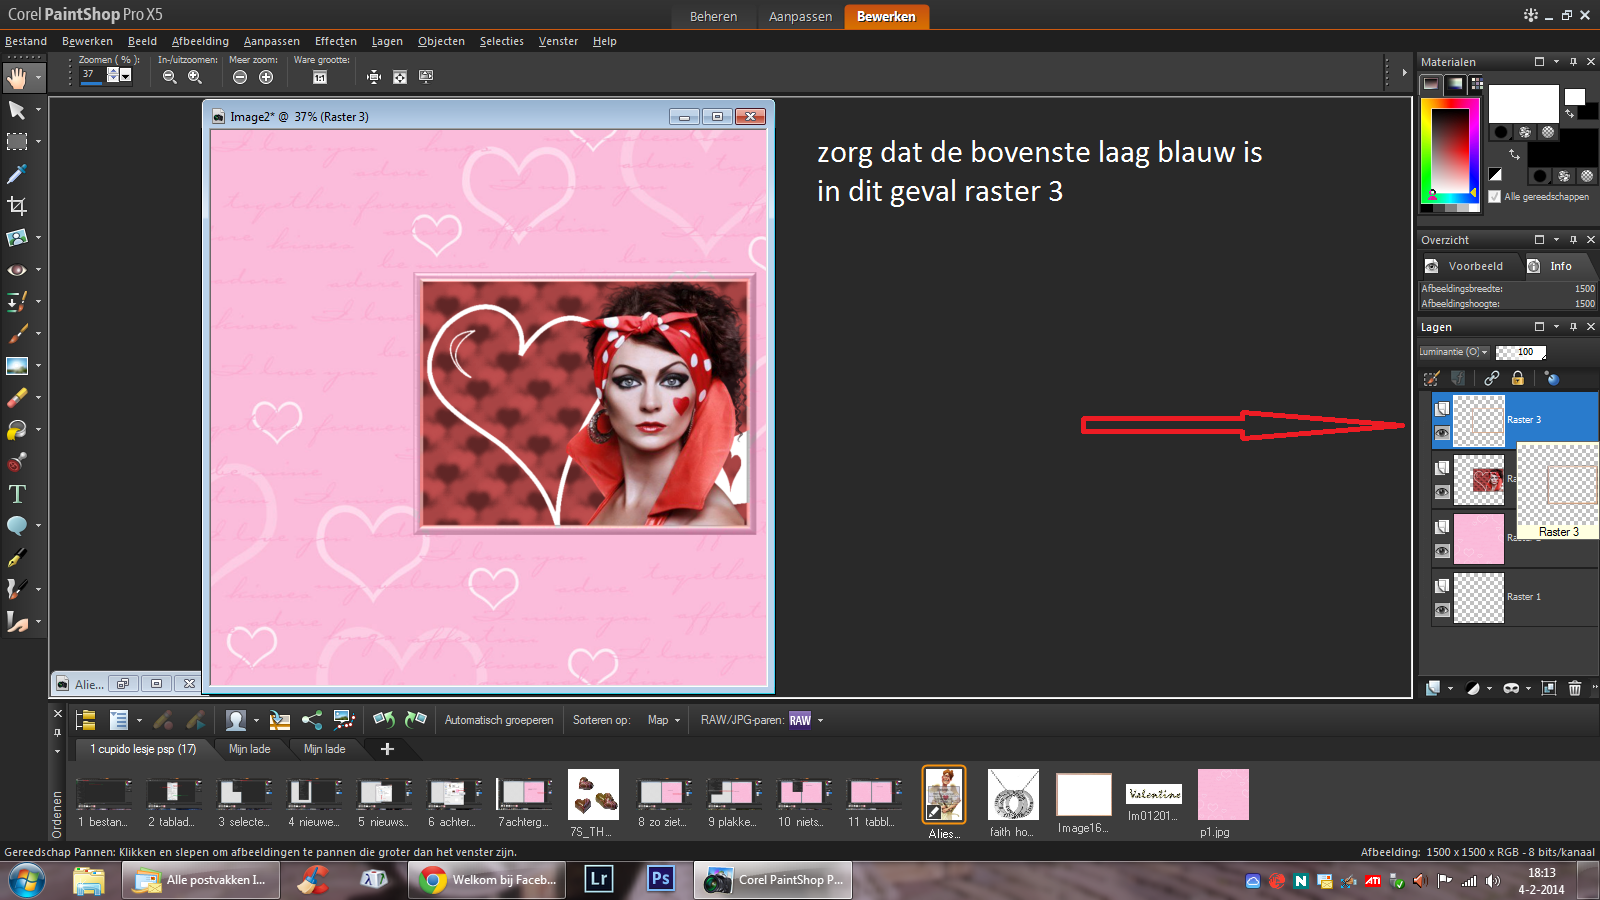This screenshot has width=1600, height=900.
Task: Click the zoom to 100% actual size icon
Action: pos(320,77)
